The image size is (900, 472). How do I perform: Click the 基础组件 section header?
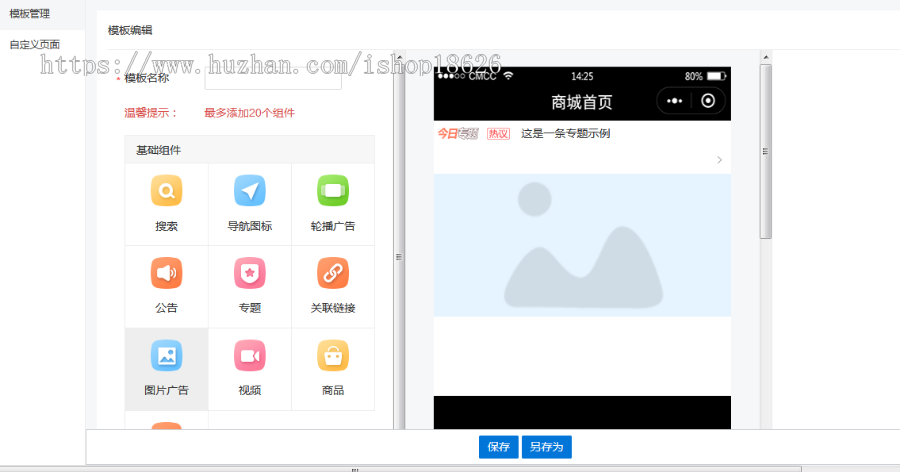(250, 150)
